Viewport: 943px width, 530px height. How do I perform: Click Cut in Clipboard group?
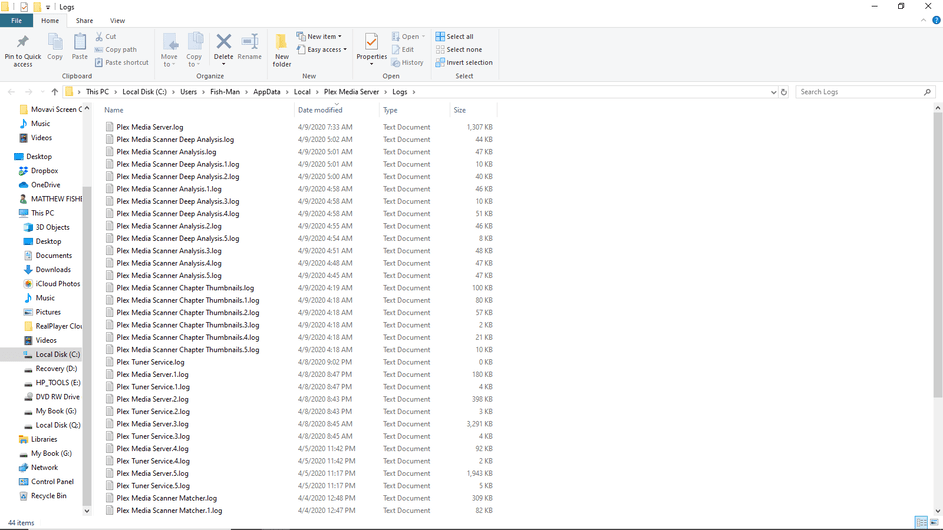pyautogui.click(x=106, y=37)
